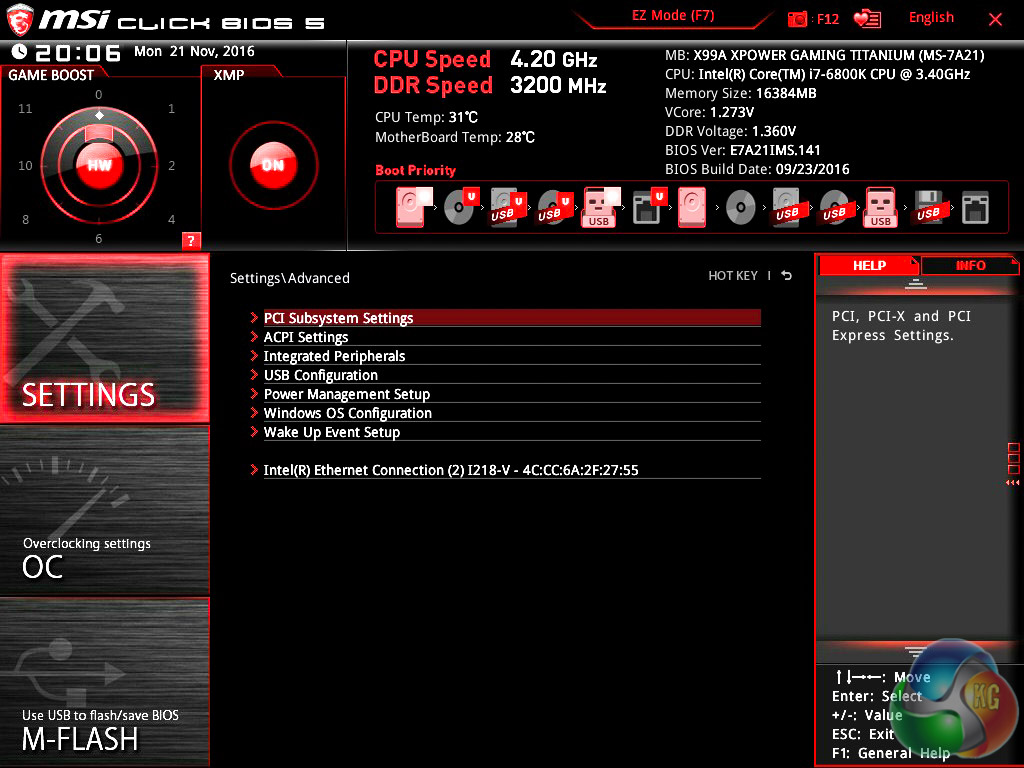Set Game Boost dial to level 6
The width and height of the screenshot is (1024, 768).
(x=99, y=238)
